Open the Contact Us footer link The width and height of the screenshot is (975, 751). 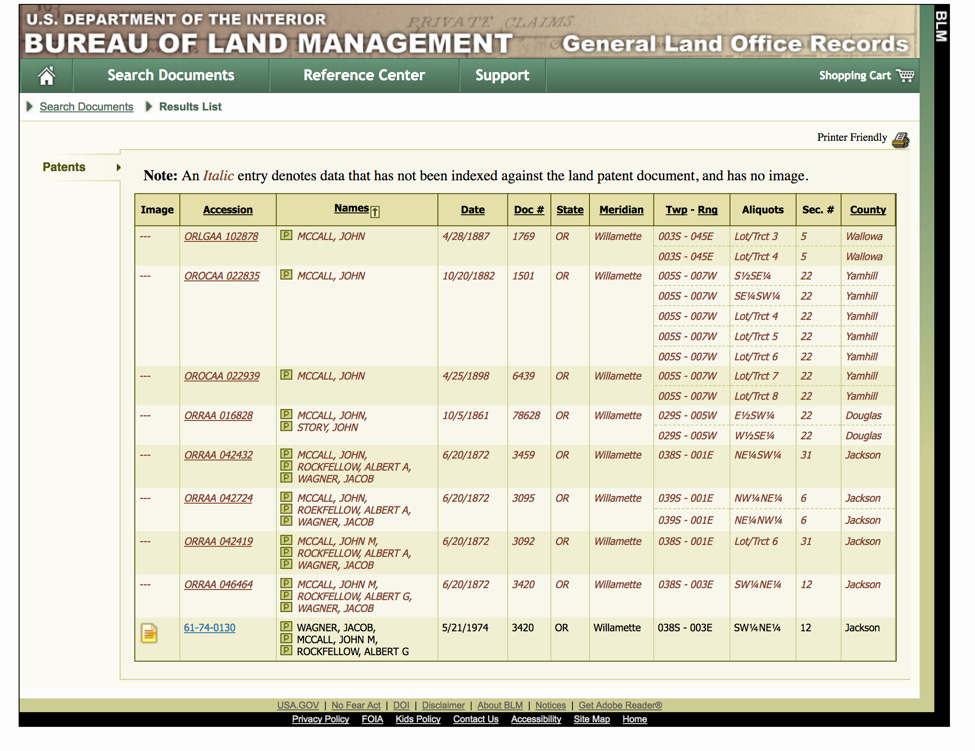click(476, 719)
